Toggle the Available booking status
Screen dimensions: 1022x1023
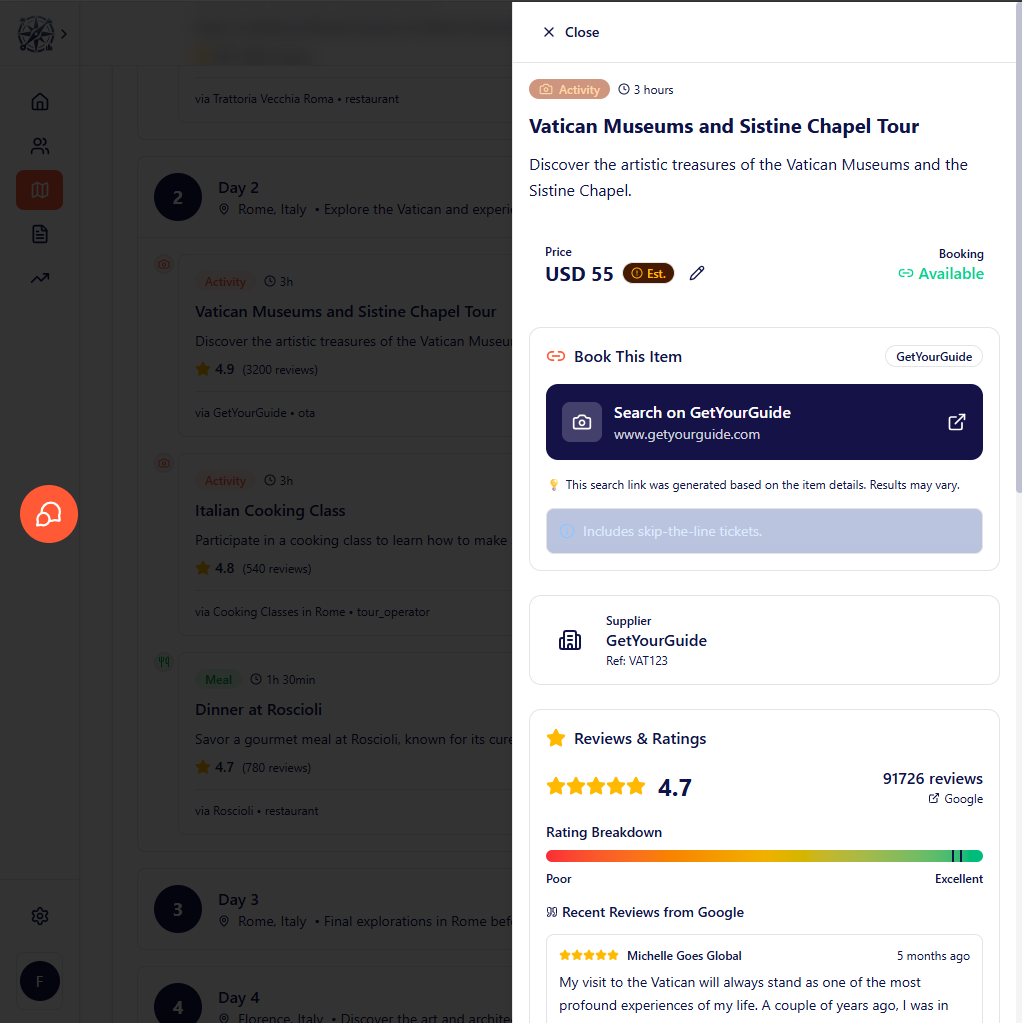pyautogui.click(x=940, y=273)
